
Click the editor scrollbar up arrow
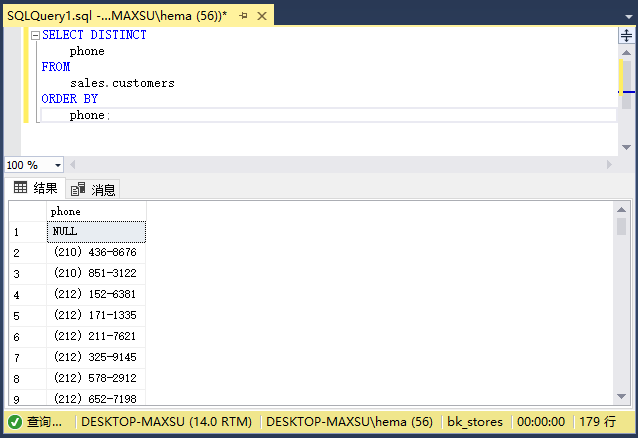626,53
